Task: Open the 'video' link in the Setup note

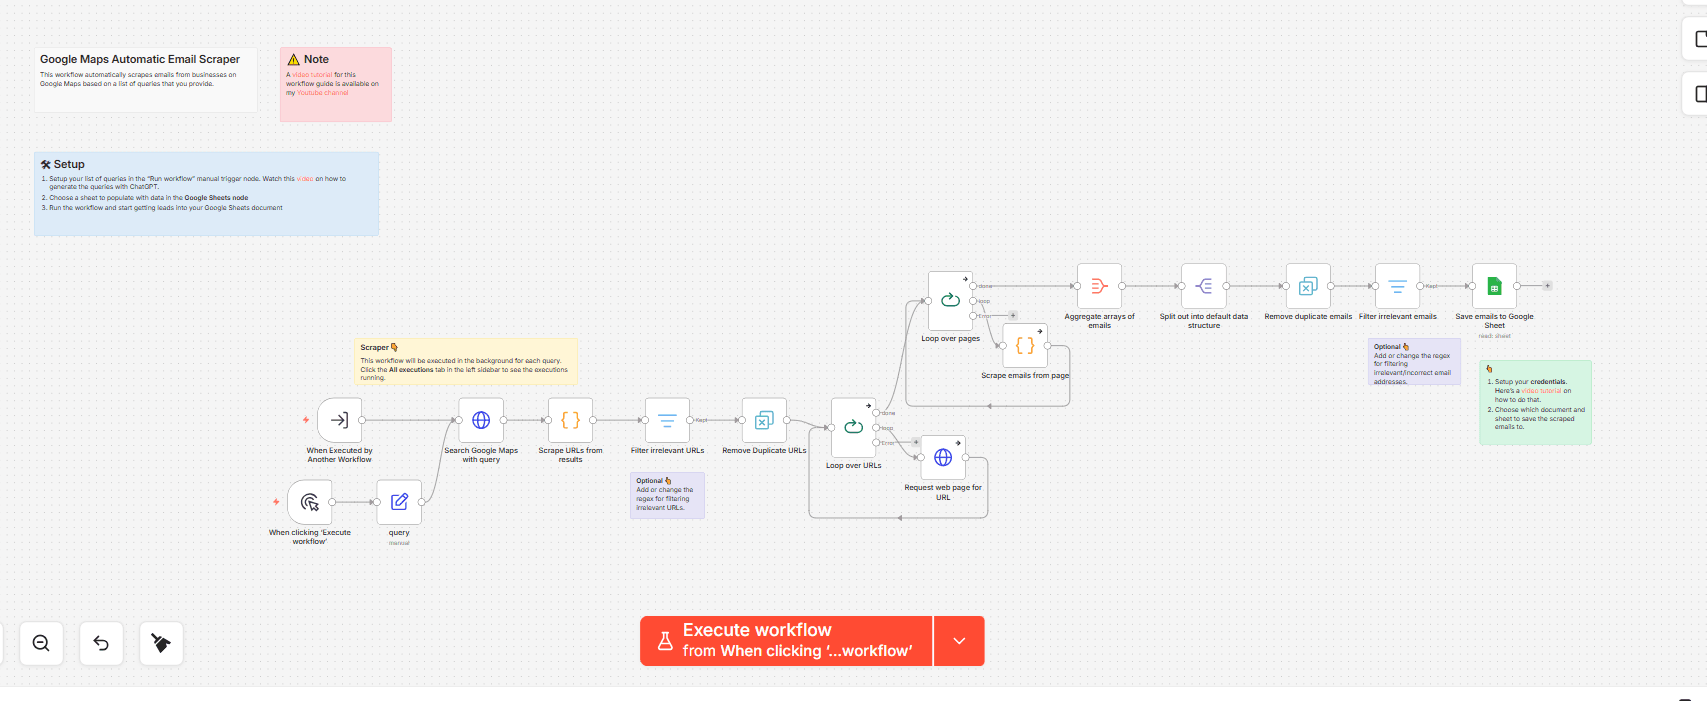Action: (305, 179)
